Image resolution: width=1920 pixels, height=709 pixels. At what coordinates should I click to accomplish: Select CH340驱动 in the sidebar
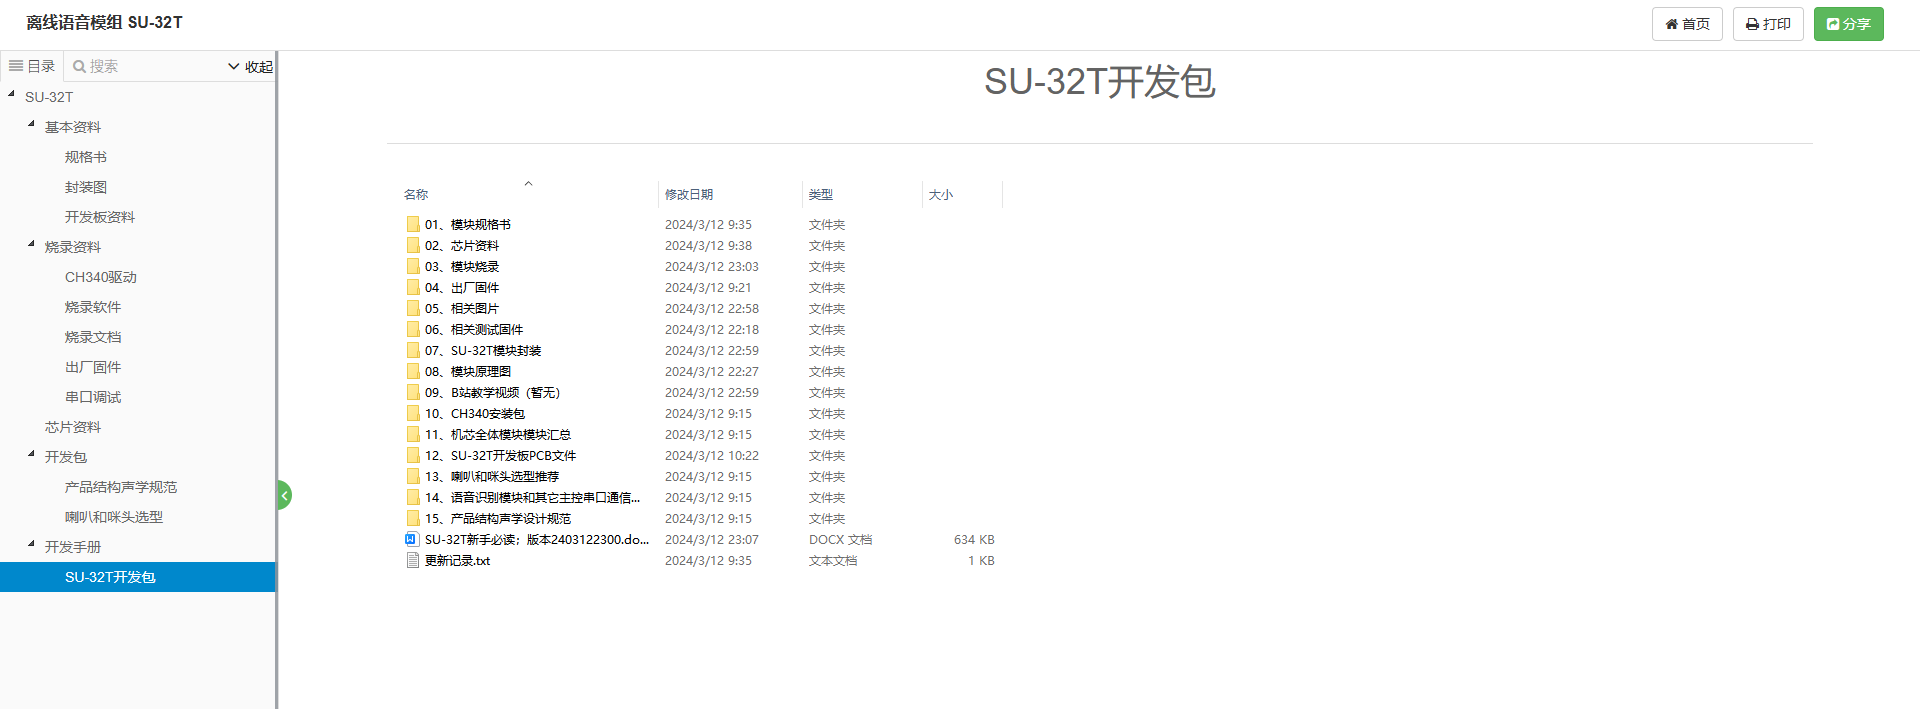tap(100, 277)
